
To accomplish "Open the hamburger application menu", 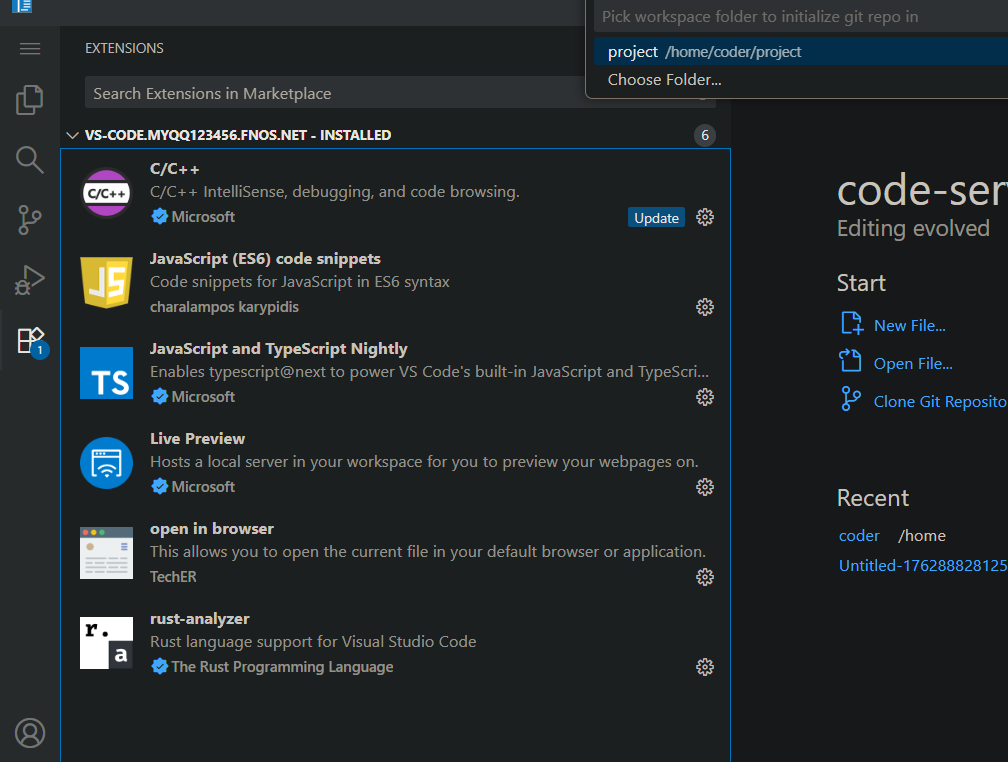I will click(30, 49).
